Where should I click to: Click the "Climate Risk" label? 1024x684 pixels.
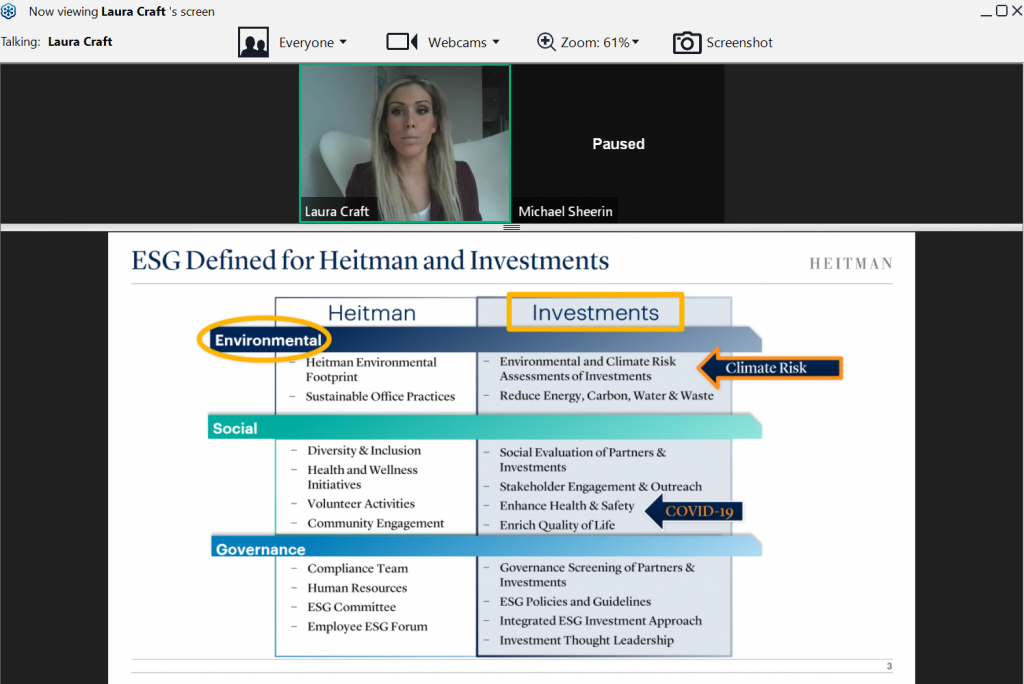(766, 368)
